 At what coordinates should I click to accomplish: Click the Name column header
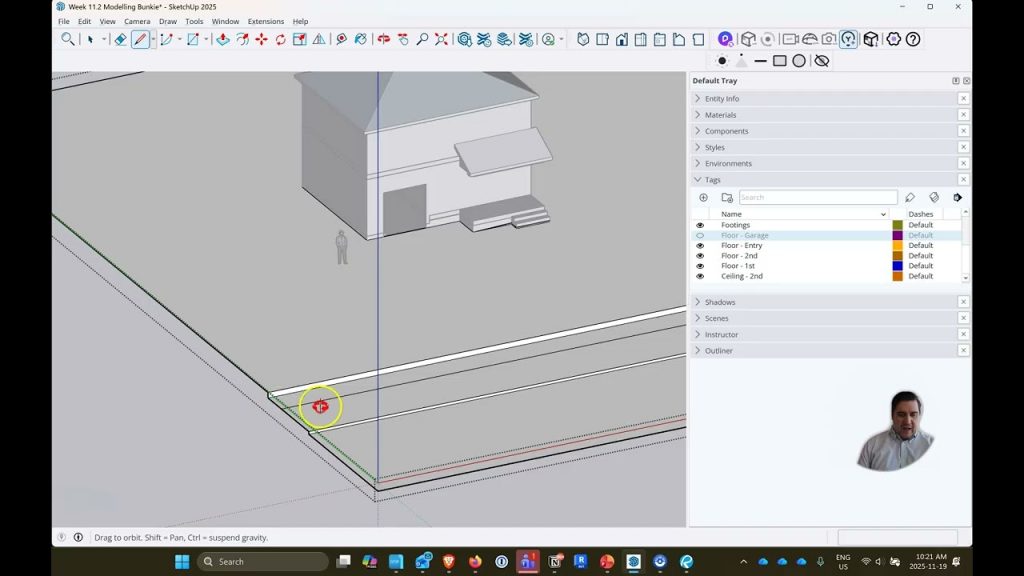click(x=732, y=214)
